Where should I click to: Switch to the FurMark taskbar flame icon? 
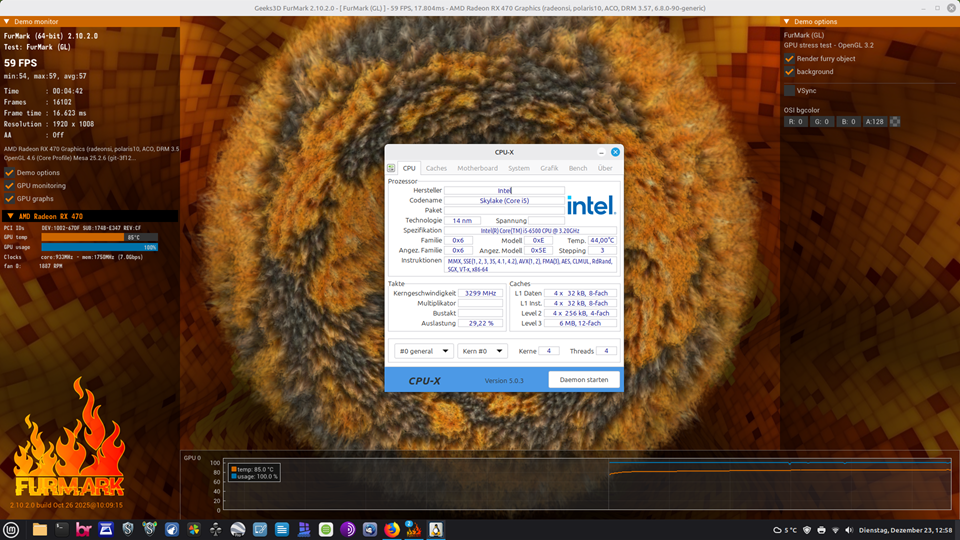point(413,529)
